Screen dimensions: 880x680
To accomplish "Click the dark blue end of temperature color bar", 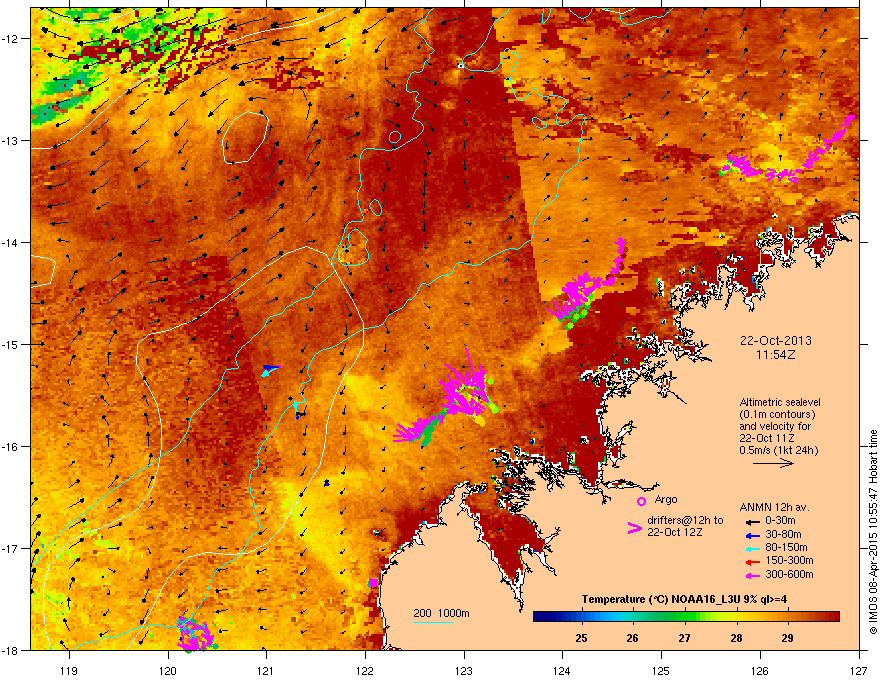I will pos(539,617).
